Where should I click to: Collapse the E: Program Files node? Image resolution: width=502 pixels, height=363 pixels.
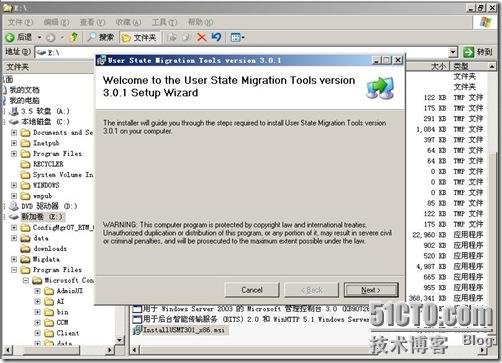point(14,270)
